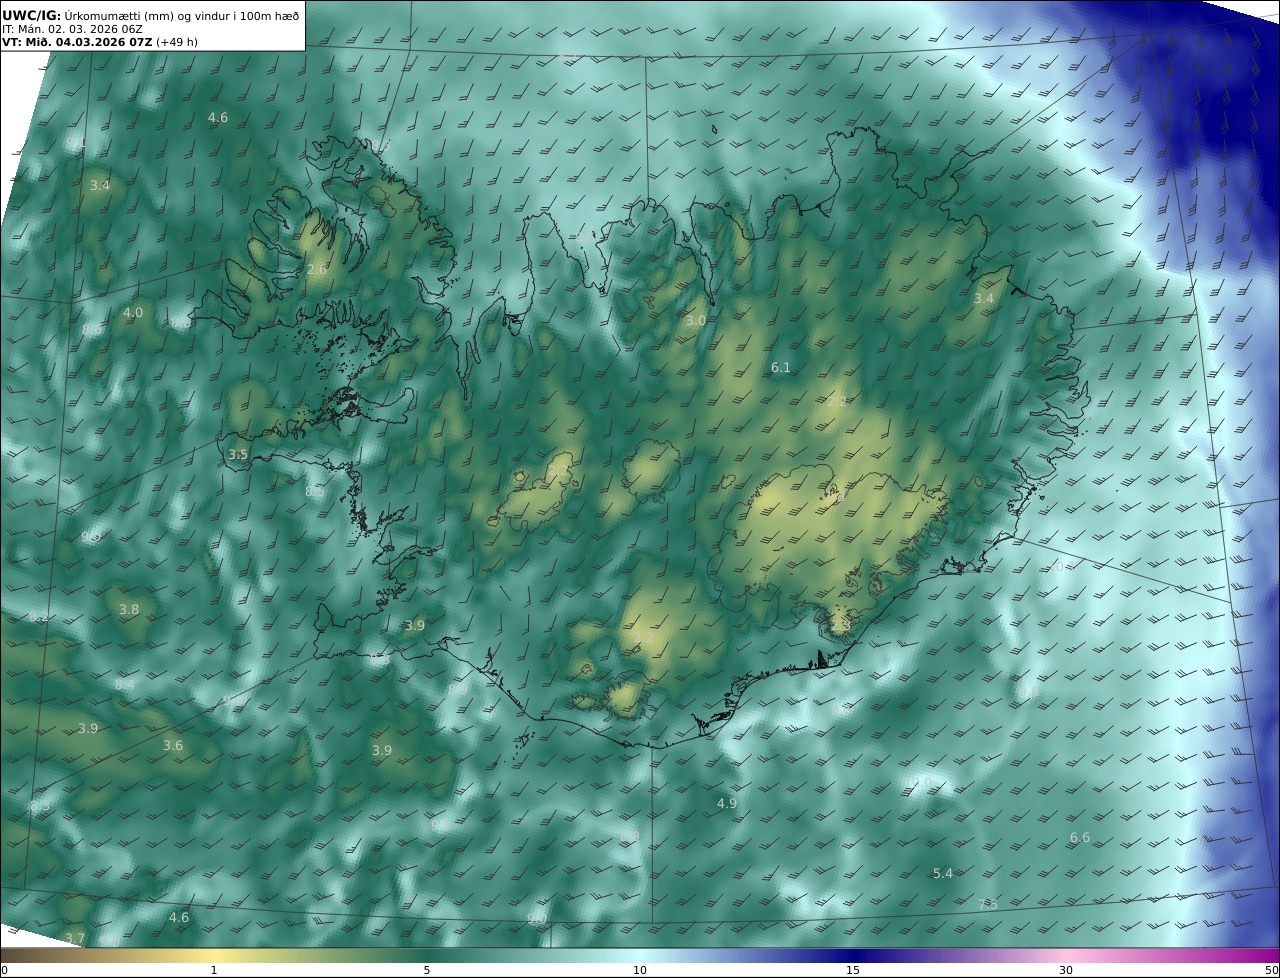Click the 3.6 value over the ocean
The height and width of the screenshot is (978, 1280).
click(x=173, y=745)
